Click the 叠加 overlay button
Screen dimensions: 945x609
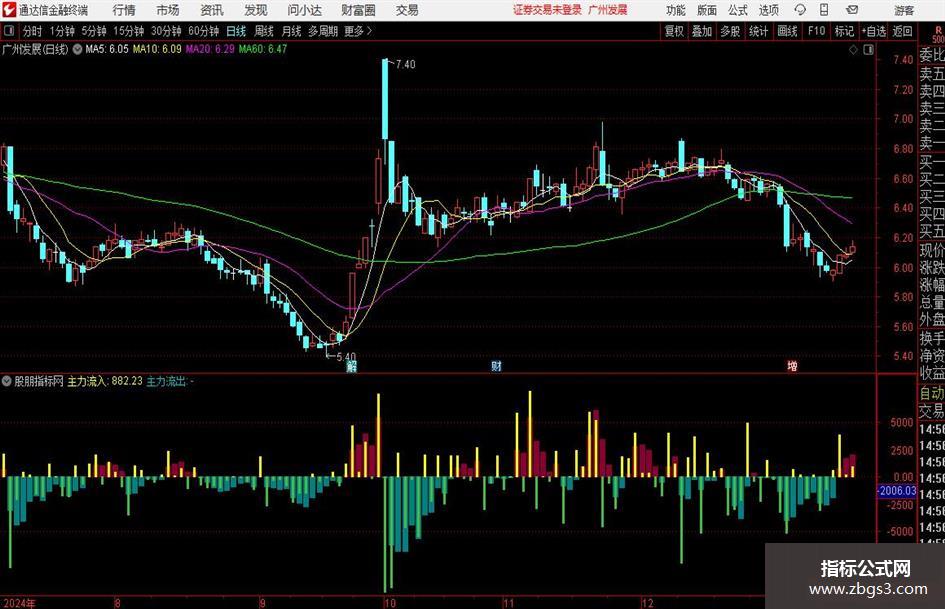coord(702,31)
